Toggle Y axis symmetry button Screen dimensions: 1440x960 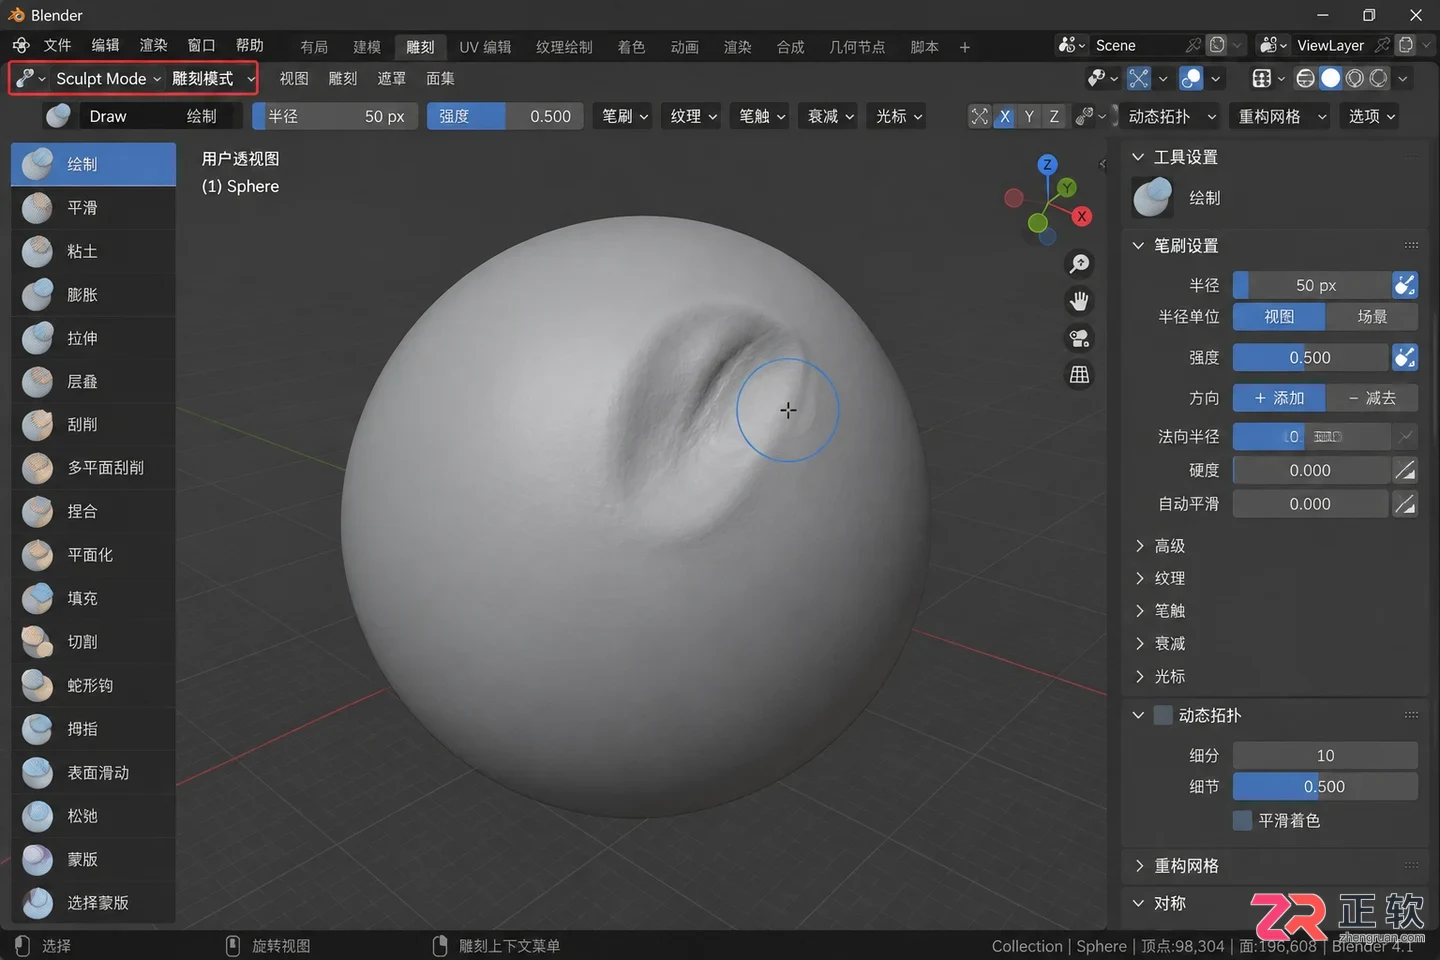[1029, 117]
